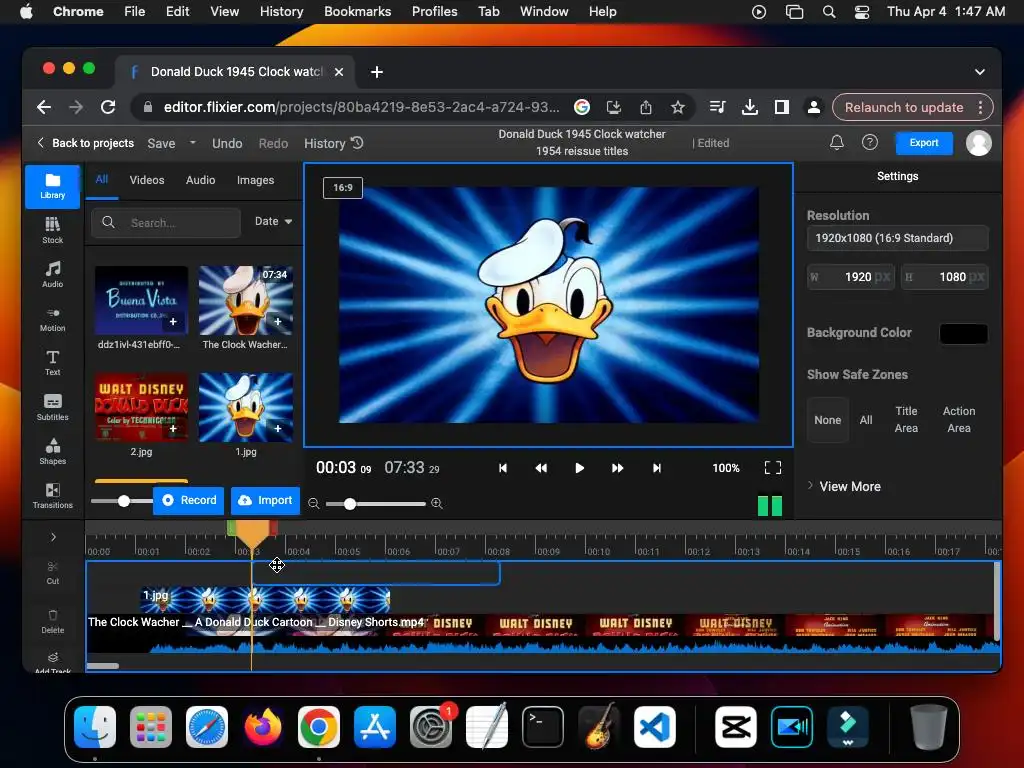This screenshot has width=1024, height=768.
Task: Open the user profile avatar
Action: (978, 143)
